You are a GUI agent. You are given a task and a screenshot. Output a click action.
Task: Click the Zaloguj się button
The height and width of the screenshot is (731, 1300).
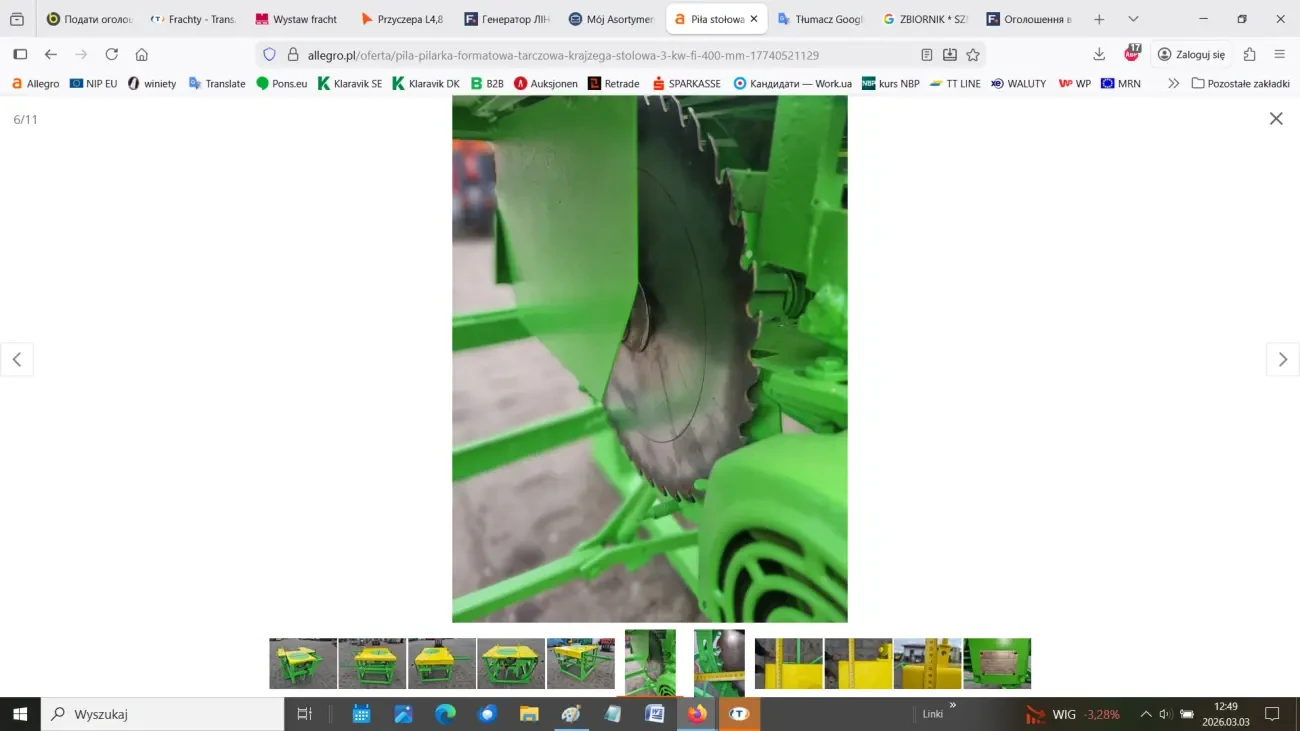point(1190,55)
